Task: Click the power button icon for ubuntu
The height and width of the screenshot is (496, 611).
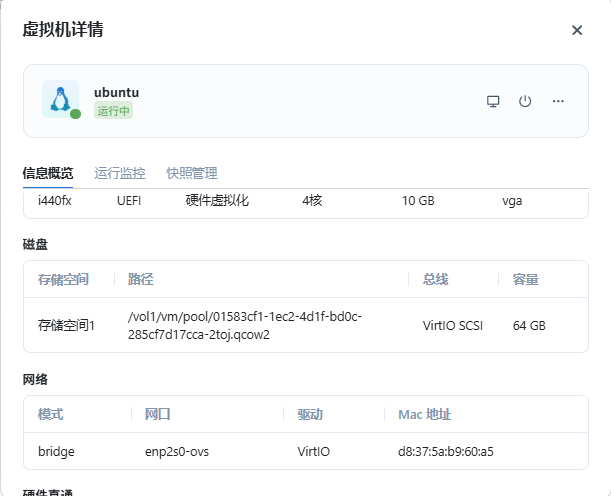Action: coord(525,101)
